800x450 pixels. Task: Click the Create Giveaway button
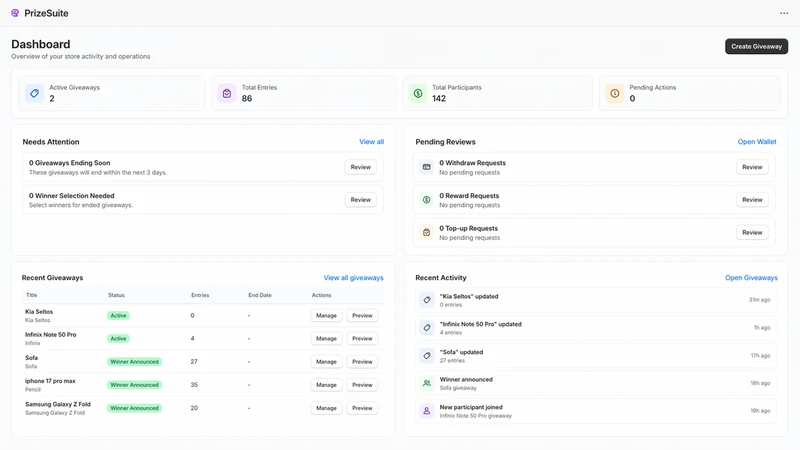click(x=756, y=46)
